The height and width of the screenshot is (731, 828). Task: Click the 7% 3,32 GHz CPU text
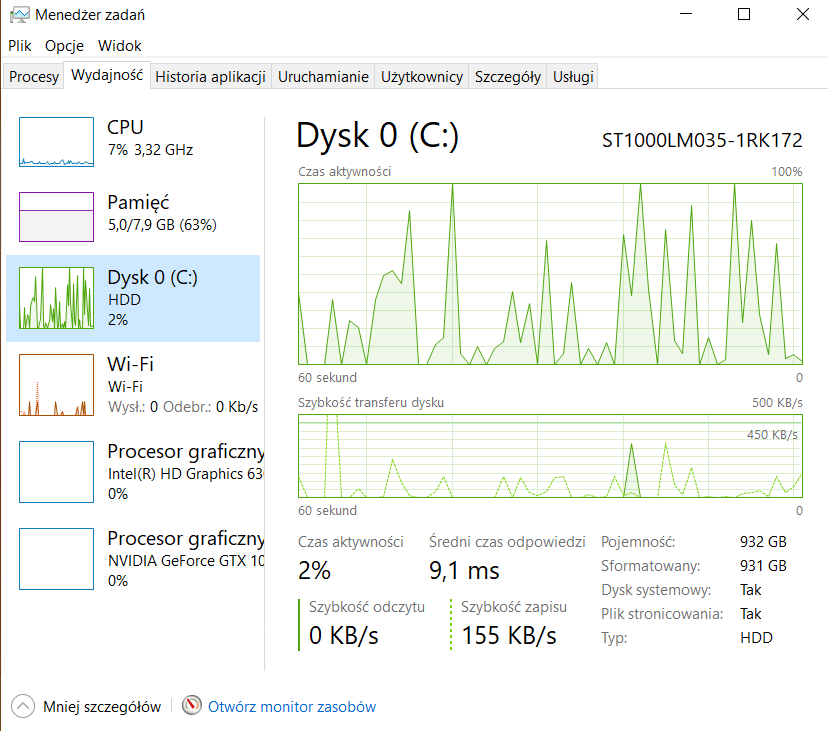[150, 150]
